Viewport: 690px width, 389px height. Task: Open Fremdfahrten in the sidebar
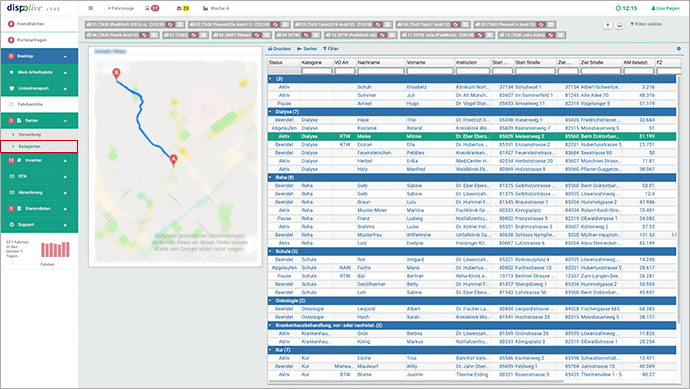click(x=40, y=24)
